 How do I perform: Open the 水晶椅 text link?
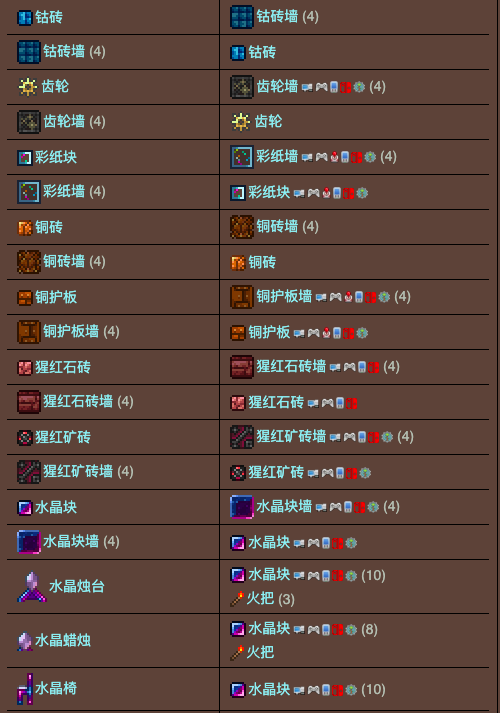(56, 688)
